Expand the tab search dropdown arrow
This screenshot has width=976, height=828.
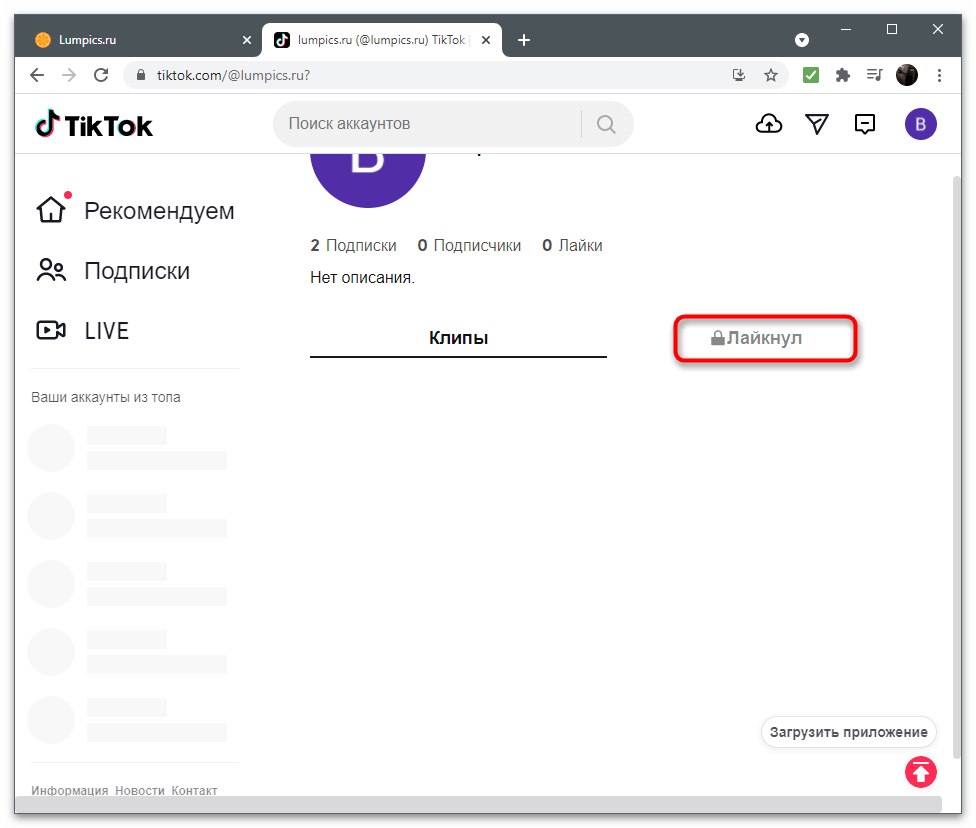tap(801, 40)
